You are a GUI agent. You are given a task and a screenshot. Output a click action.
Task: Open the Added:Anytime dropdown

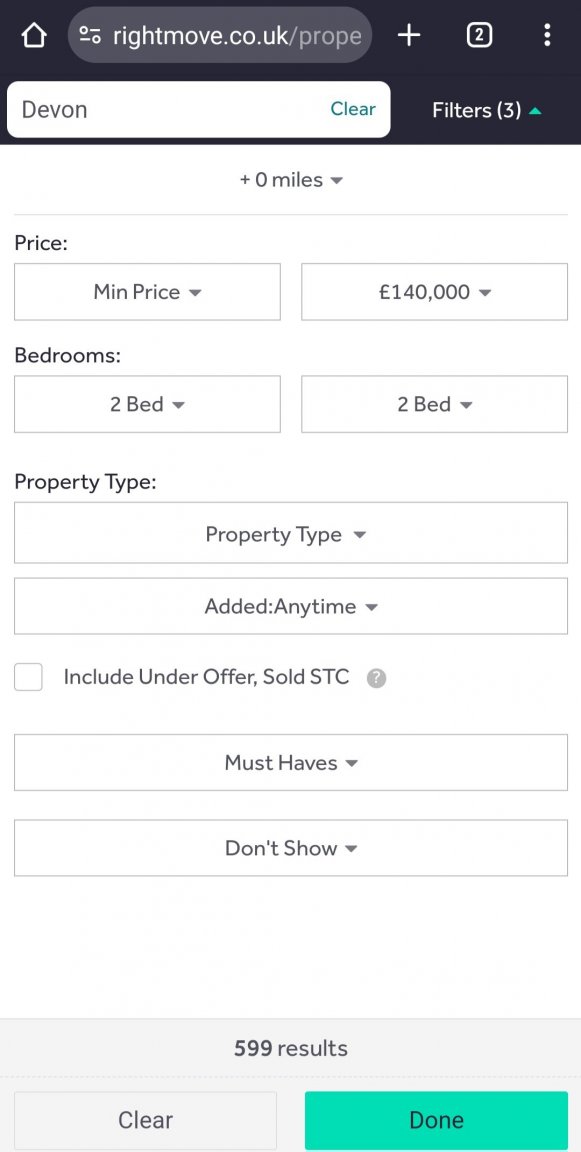click(291, 606)
